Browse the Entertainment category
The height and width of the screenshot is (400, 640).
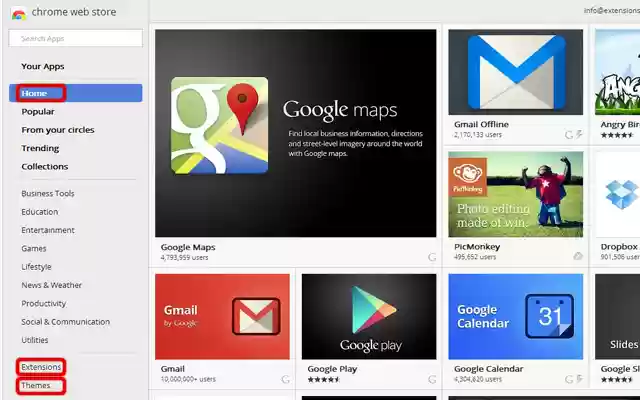point(48,230)
